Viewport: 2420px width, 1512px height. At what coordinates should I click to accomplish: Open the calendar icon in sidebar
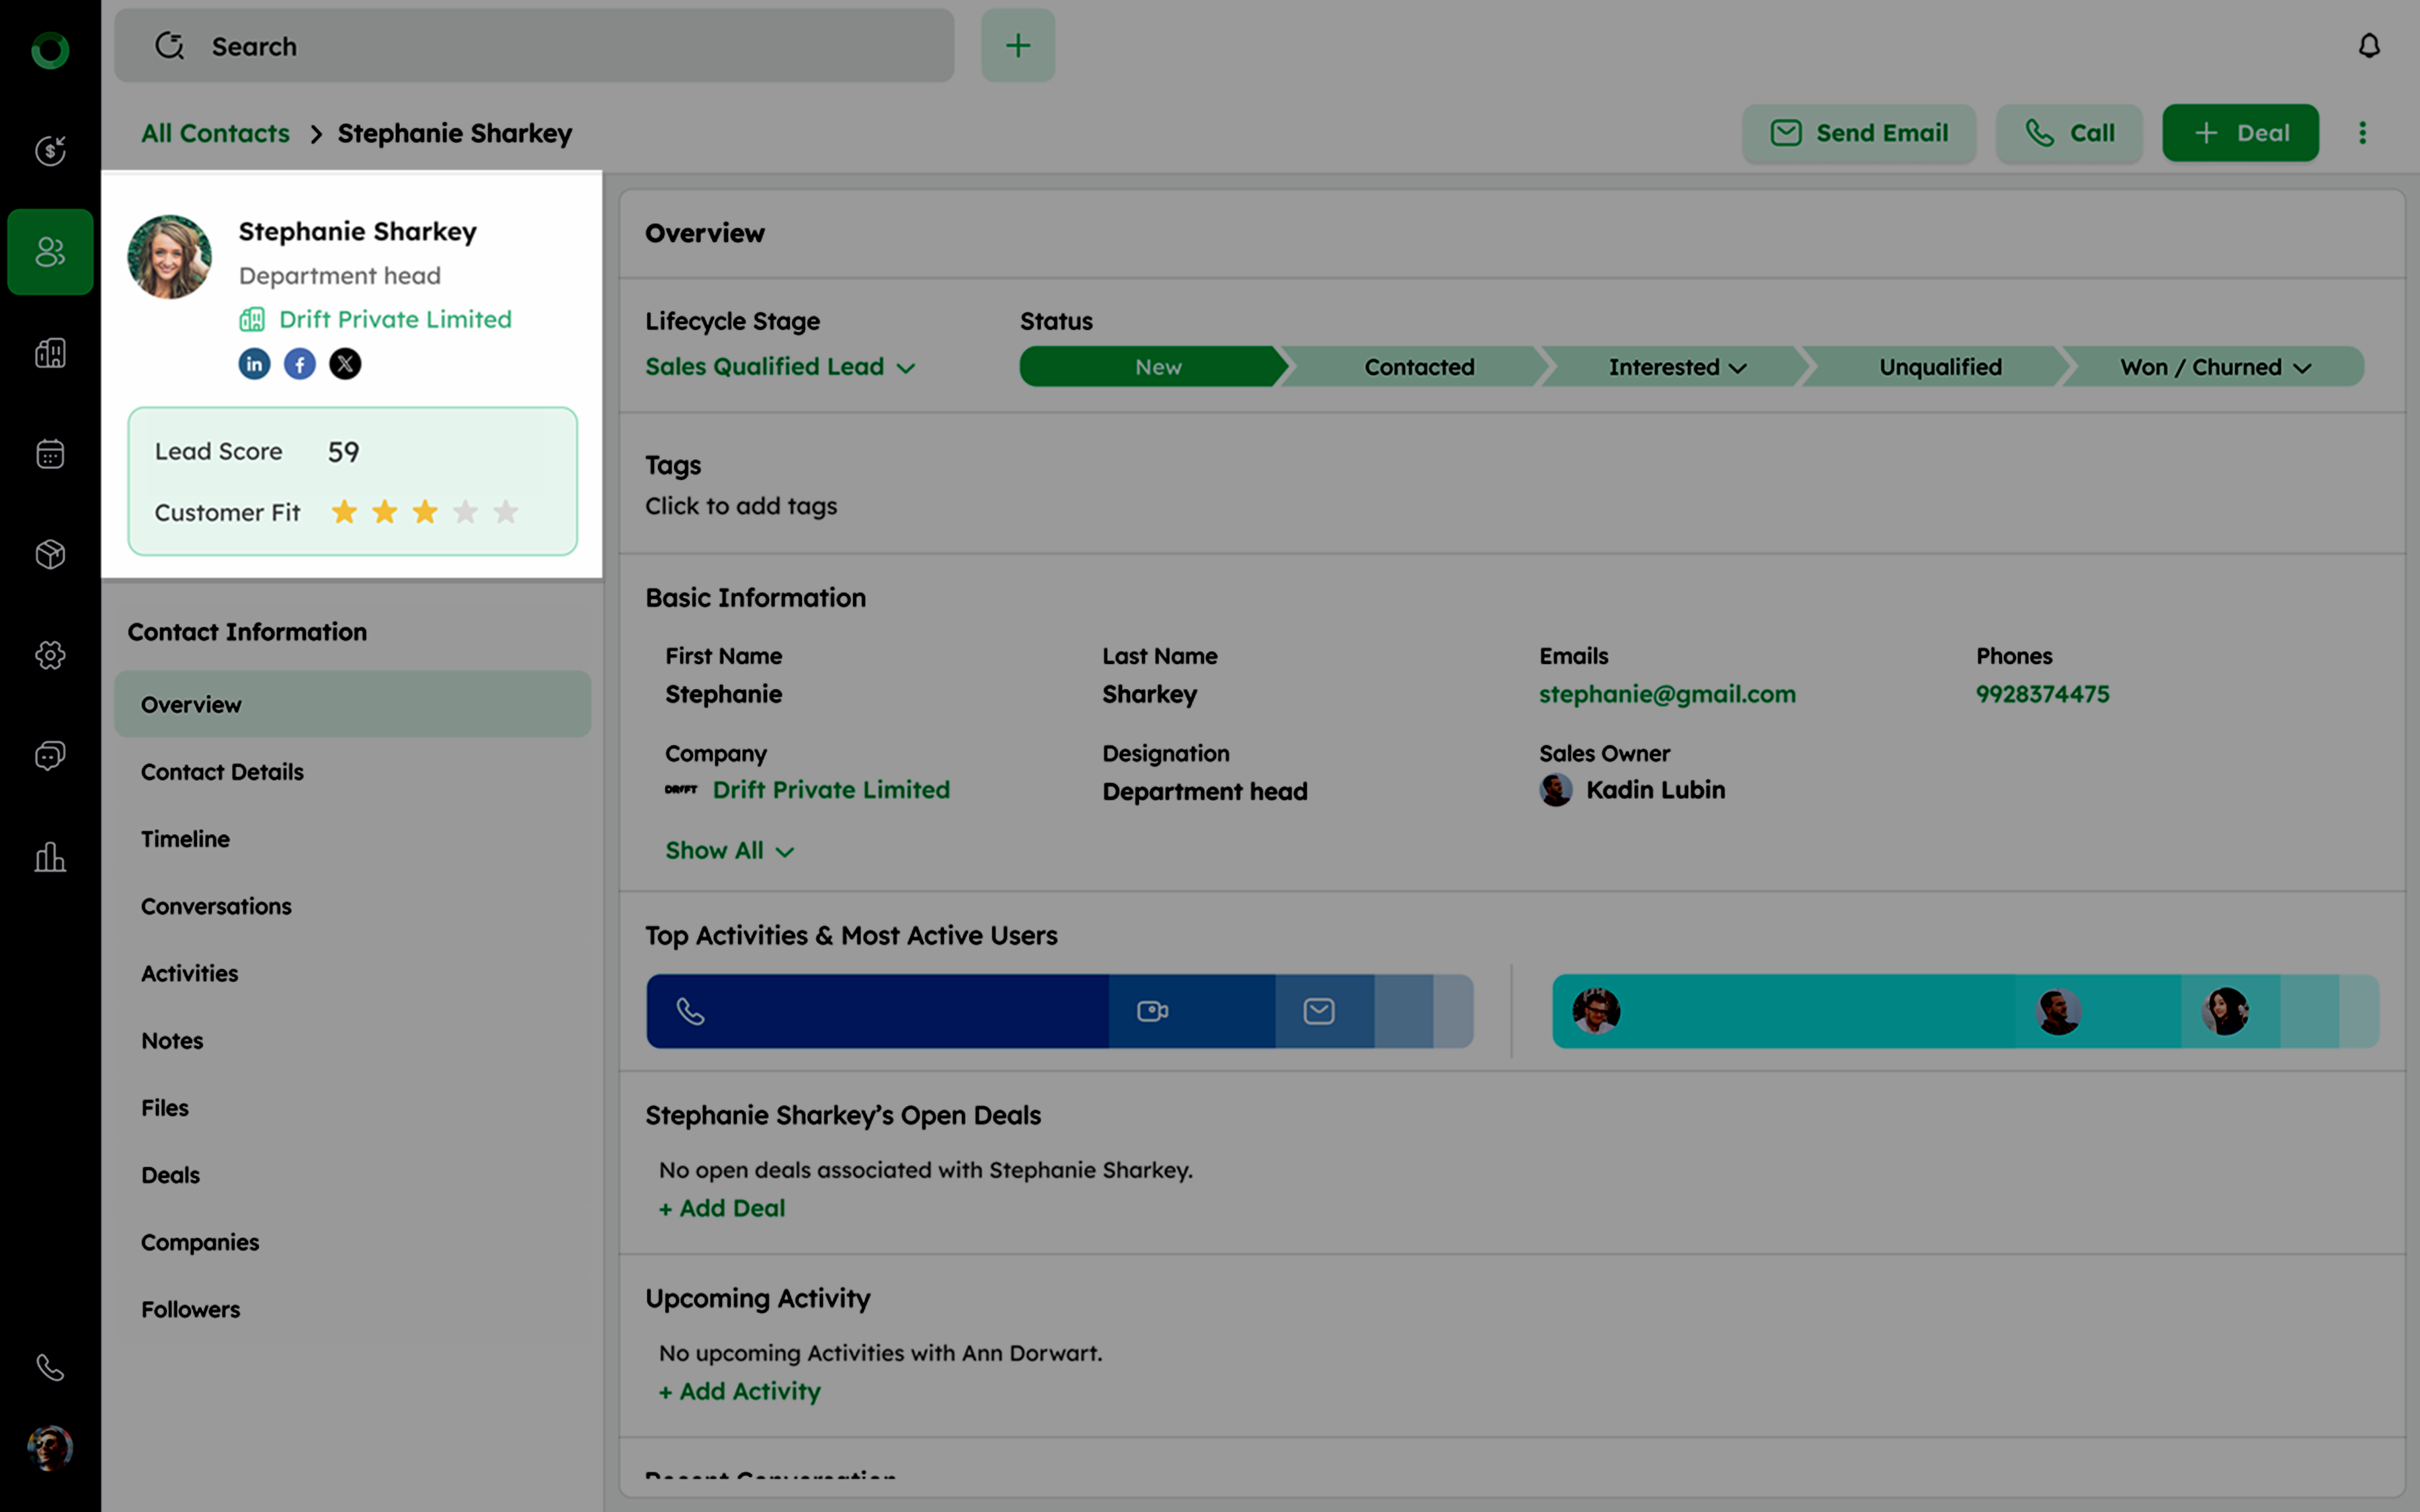tap(50, 454)
